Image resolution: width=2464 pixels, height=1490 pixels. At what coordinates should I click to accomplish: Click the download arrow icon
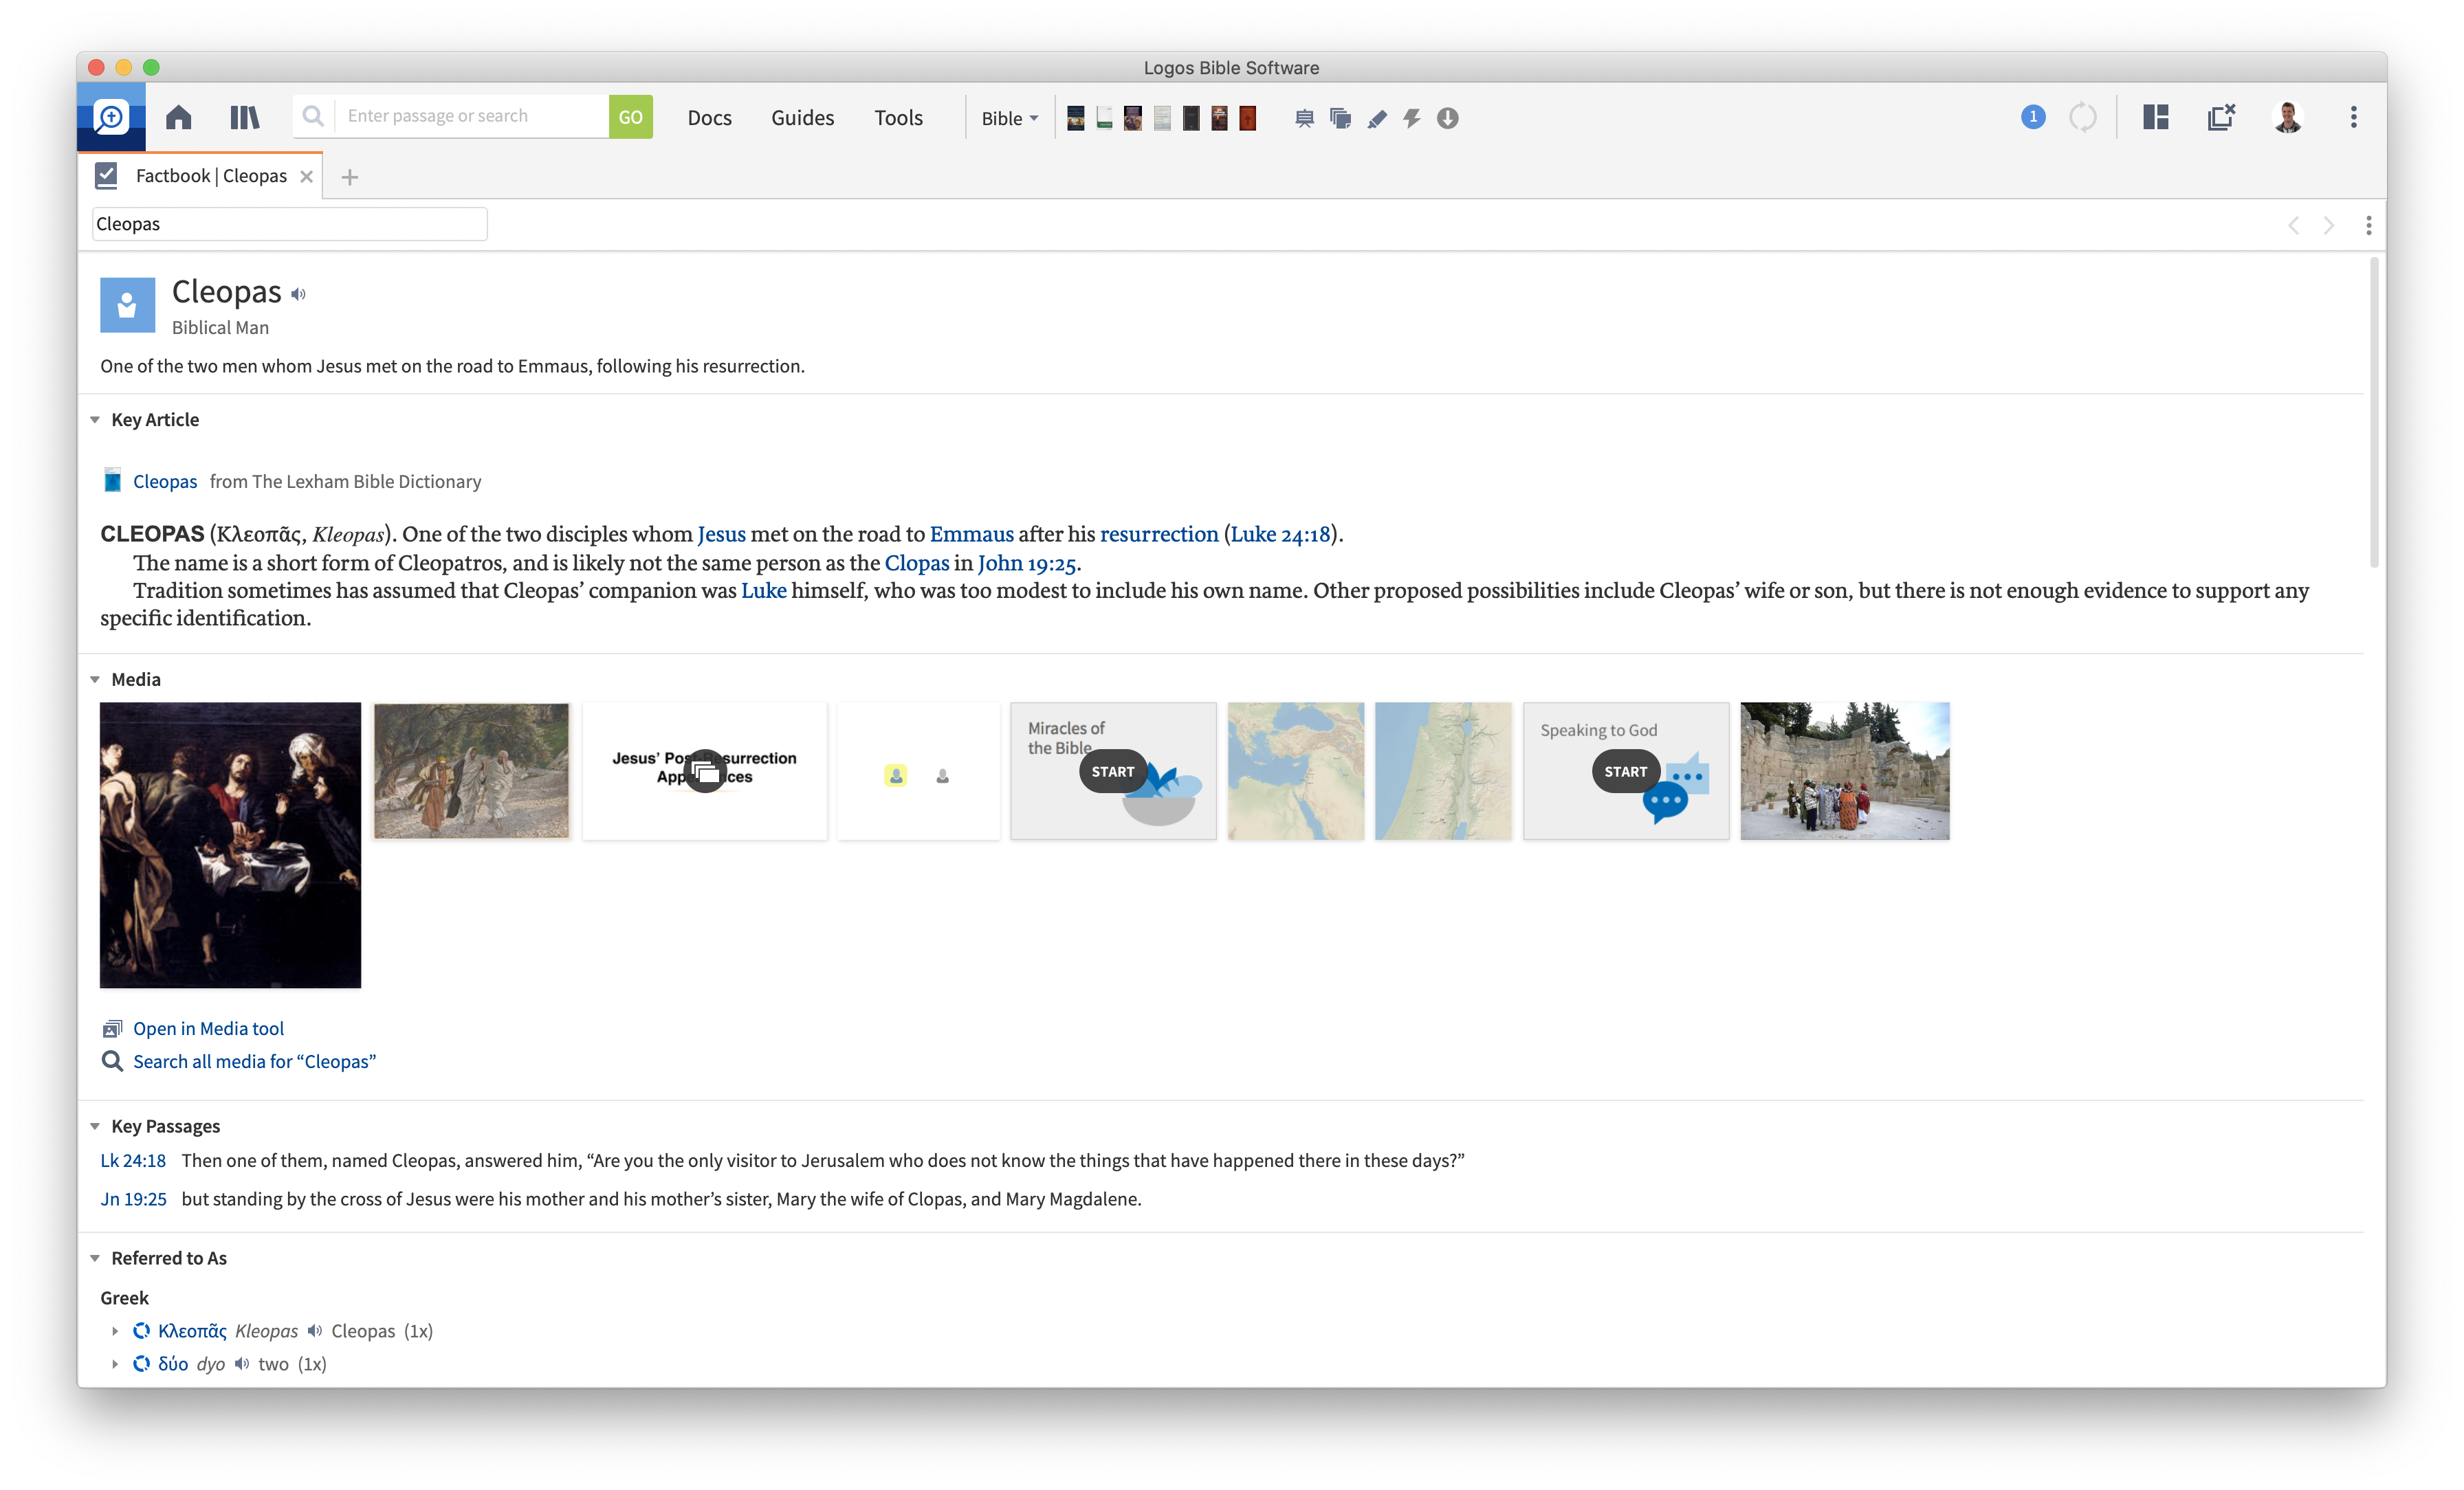(x=1447, y=119)
